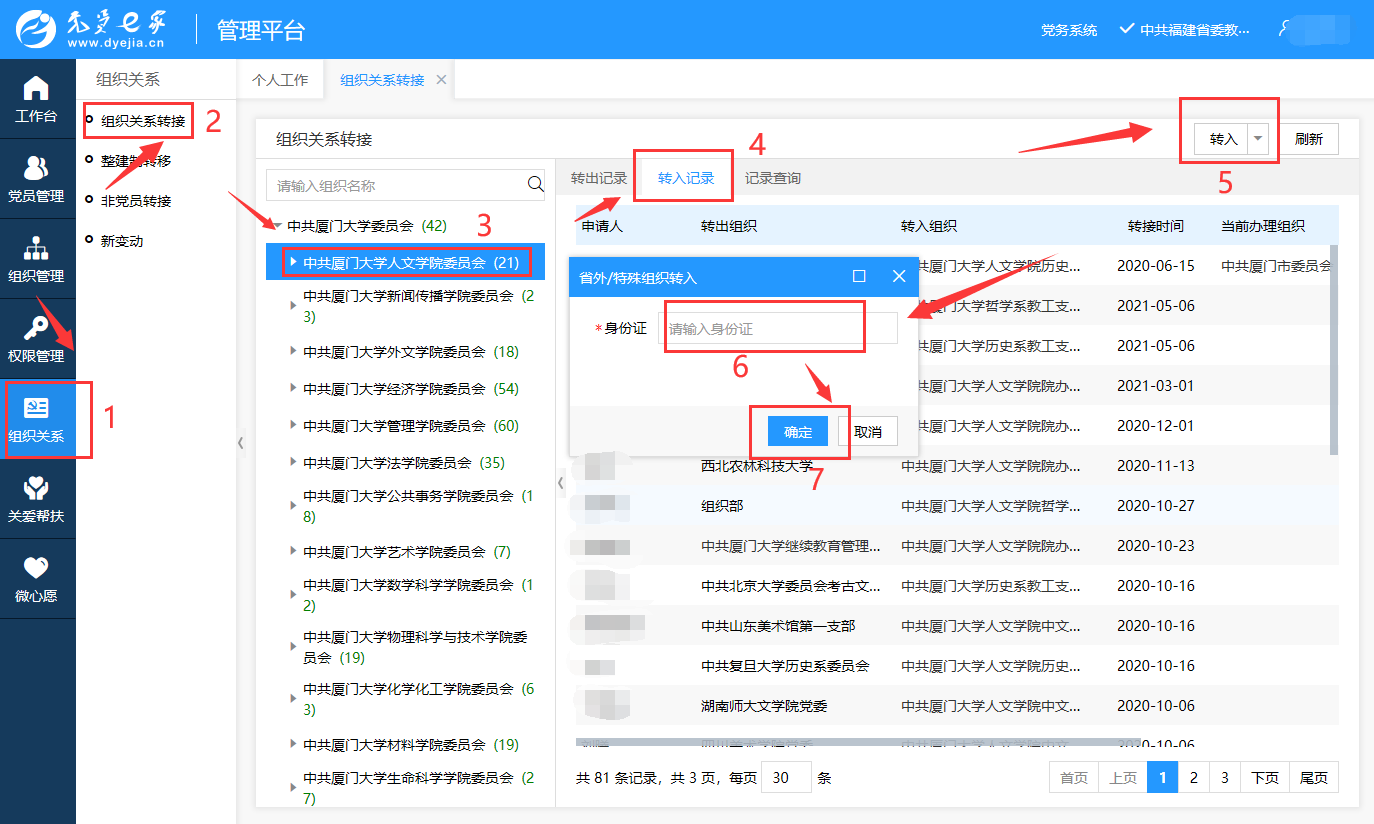Collapse the 中共厦门大学委员会 root node
1374x824 pixels.
pos(277,226)
